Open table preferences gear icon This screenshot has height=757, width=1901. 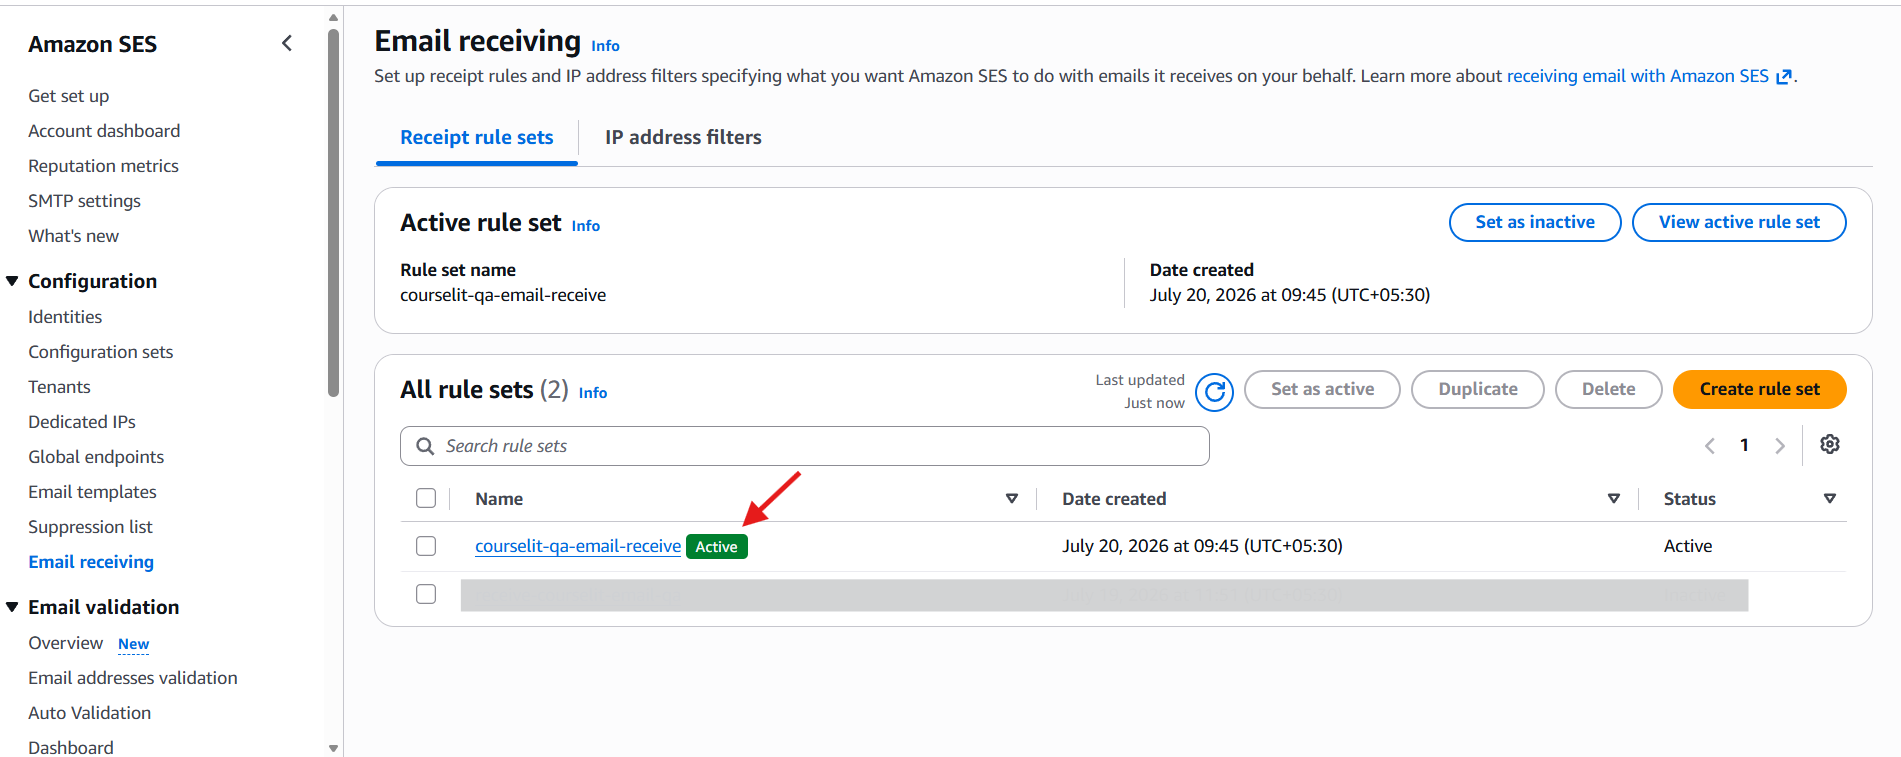[x=1829, y=444]
